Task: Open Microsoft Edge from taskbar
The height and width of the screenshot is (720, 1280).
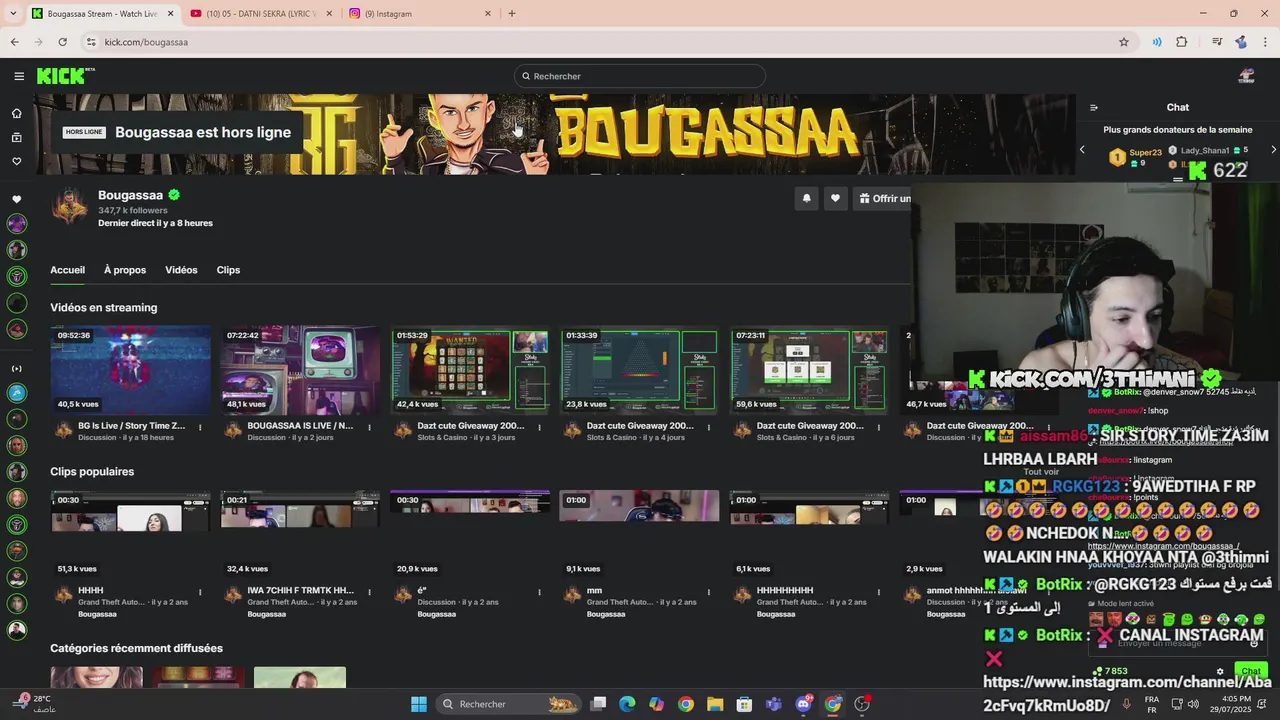Action: click(627, 704)
